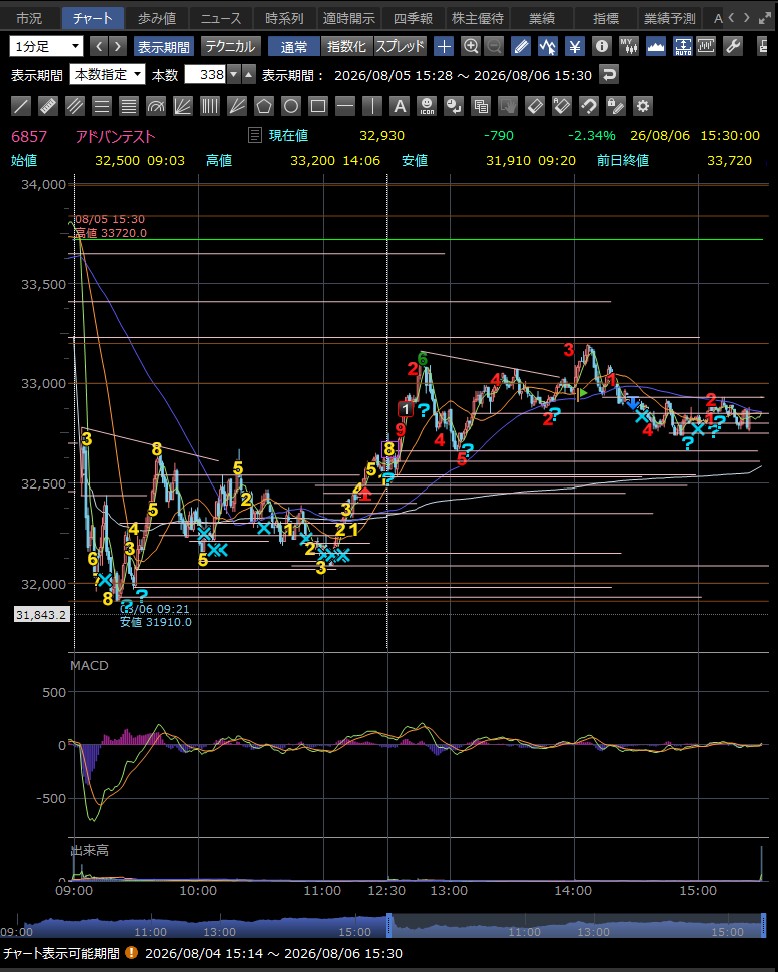Image resolution: width=778 pixels, height=972 pixels.
Task: Switch to the 指標 tab
Action: point(606,18)
